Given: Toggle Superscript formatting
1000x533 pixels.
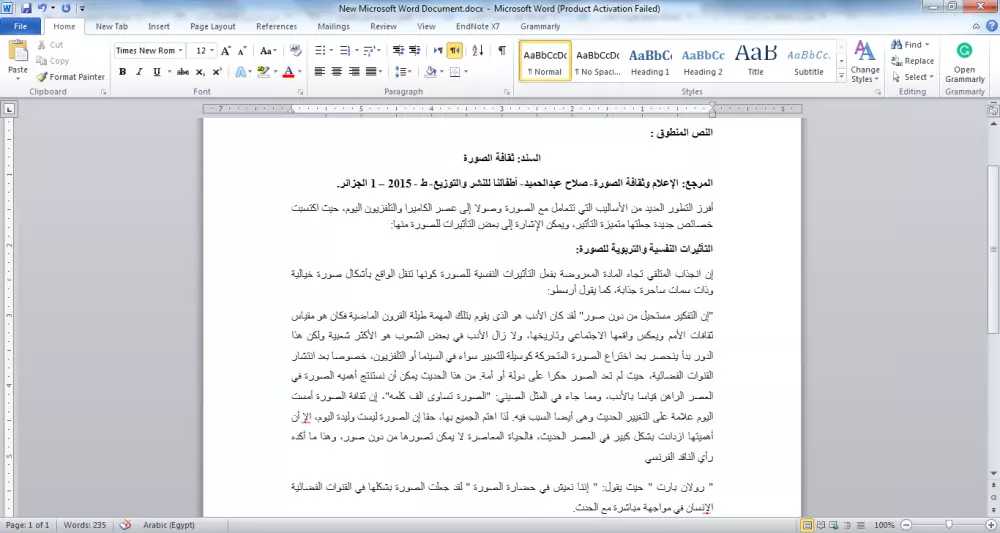Looking at the screenshot, I should click(217, 71).
